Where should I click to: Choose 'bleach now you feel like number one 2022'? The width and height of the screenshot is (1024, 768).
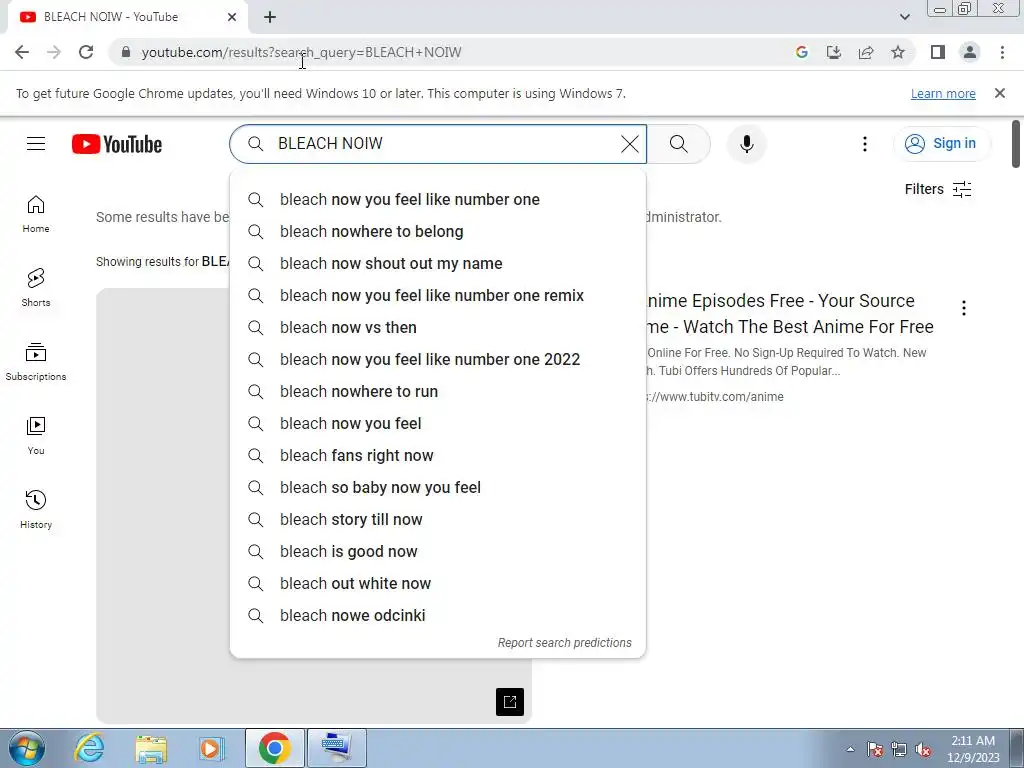pyautogui.click(x=438, y=360)
